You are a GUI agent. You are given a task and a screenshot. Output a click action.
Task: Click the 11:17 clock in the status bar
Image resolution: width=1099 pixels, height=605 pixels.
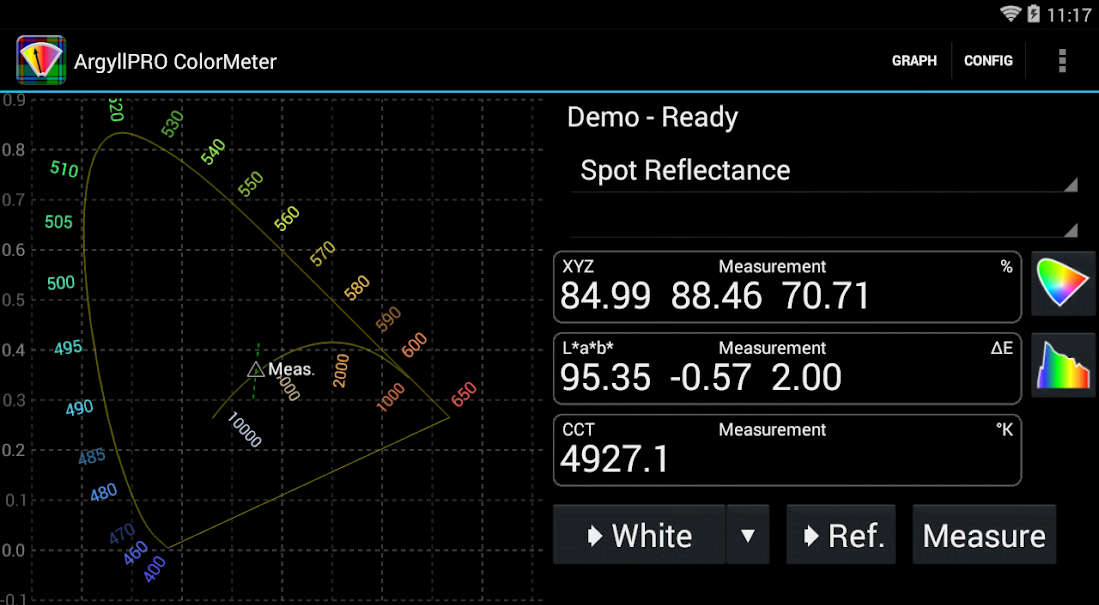pos(1069,15)
